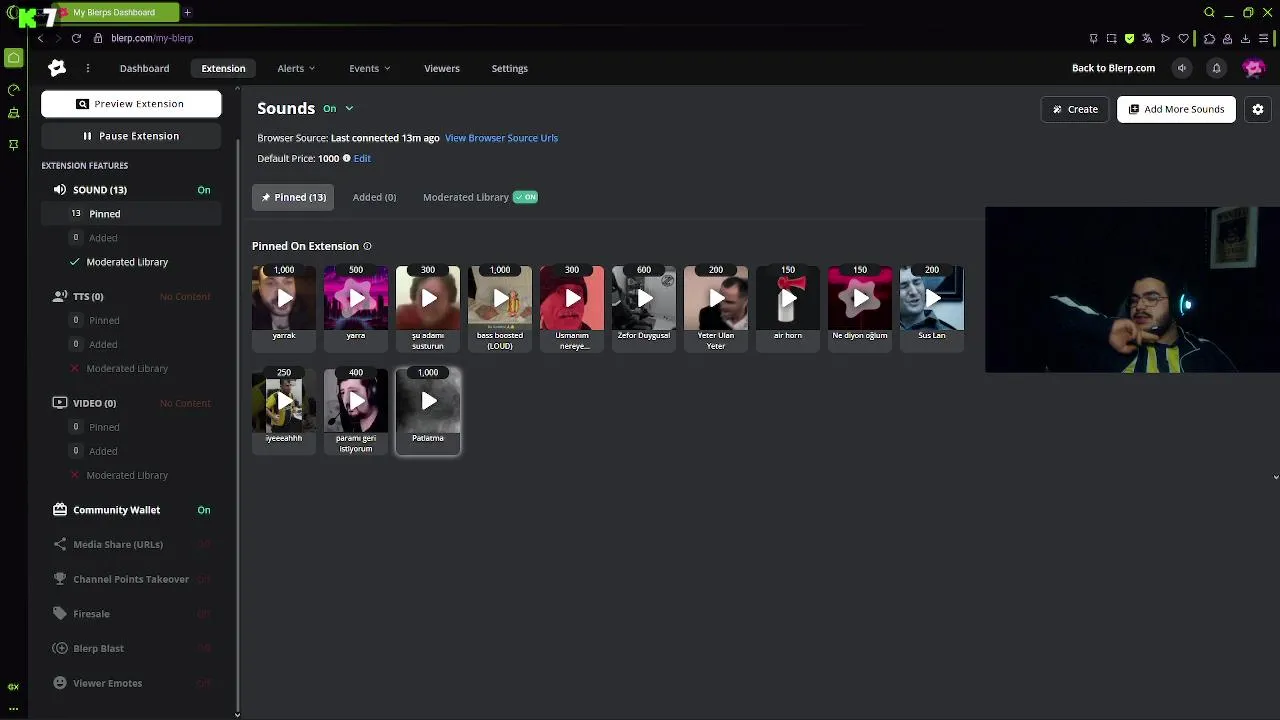Click Add More Sounds button
The height and width of the screenshot is (720, 1280).
(x=1176, y=109)
